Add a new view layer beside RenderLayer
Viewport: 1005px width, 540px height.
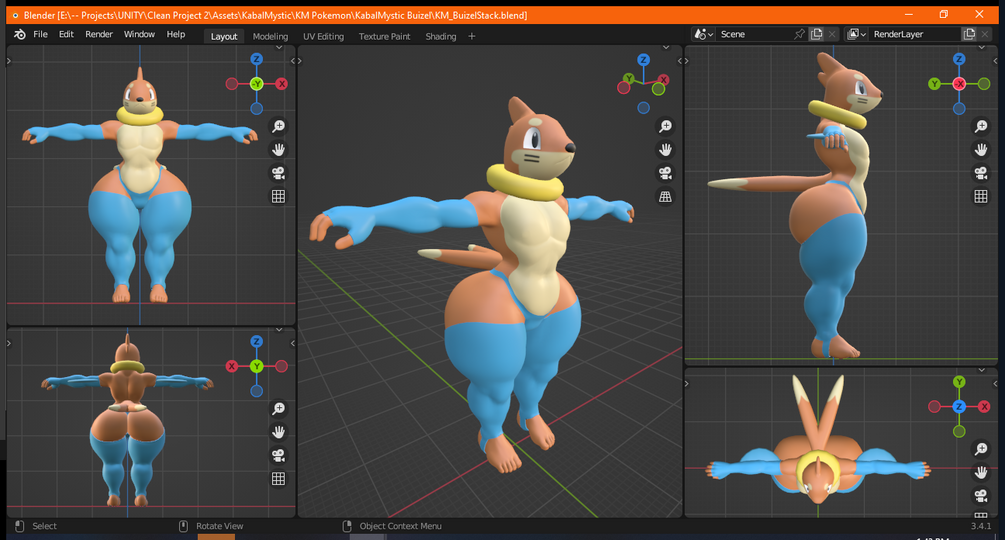click(x=969, y=35)
